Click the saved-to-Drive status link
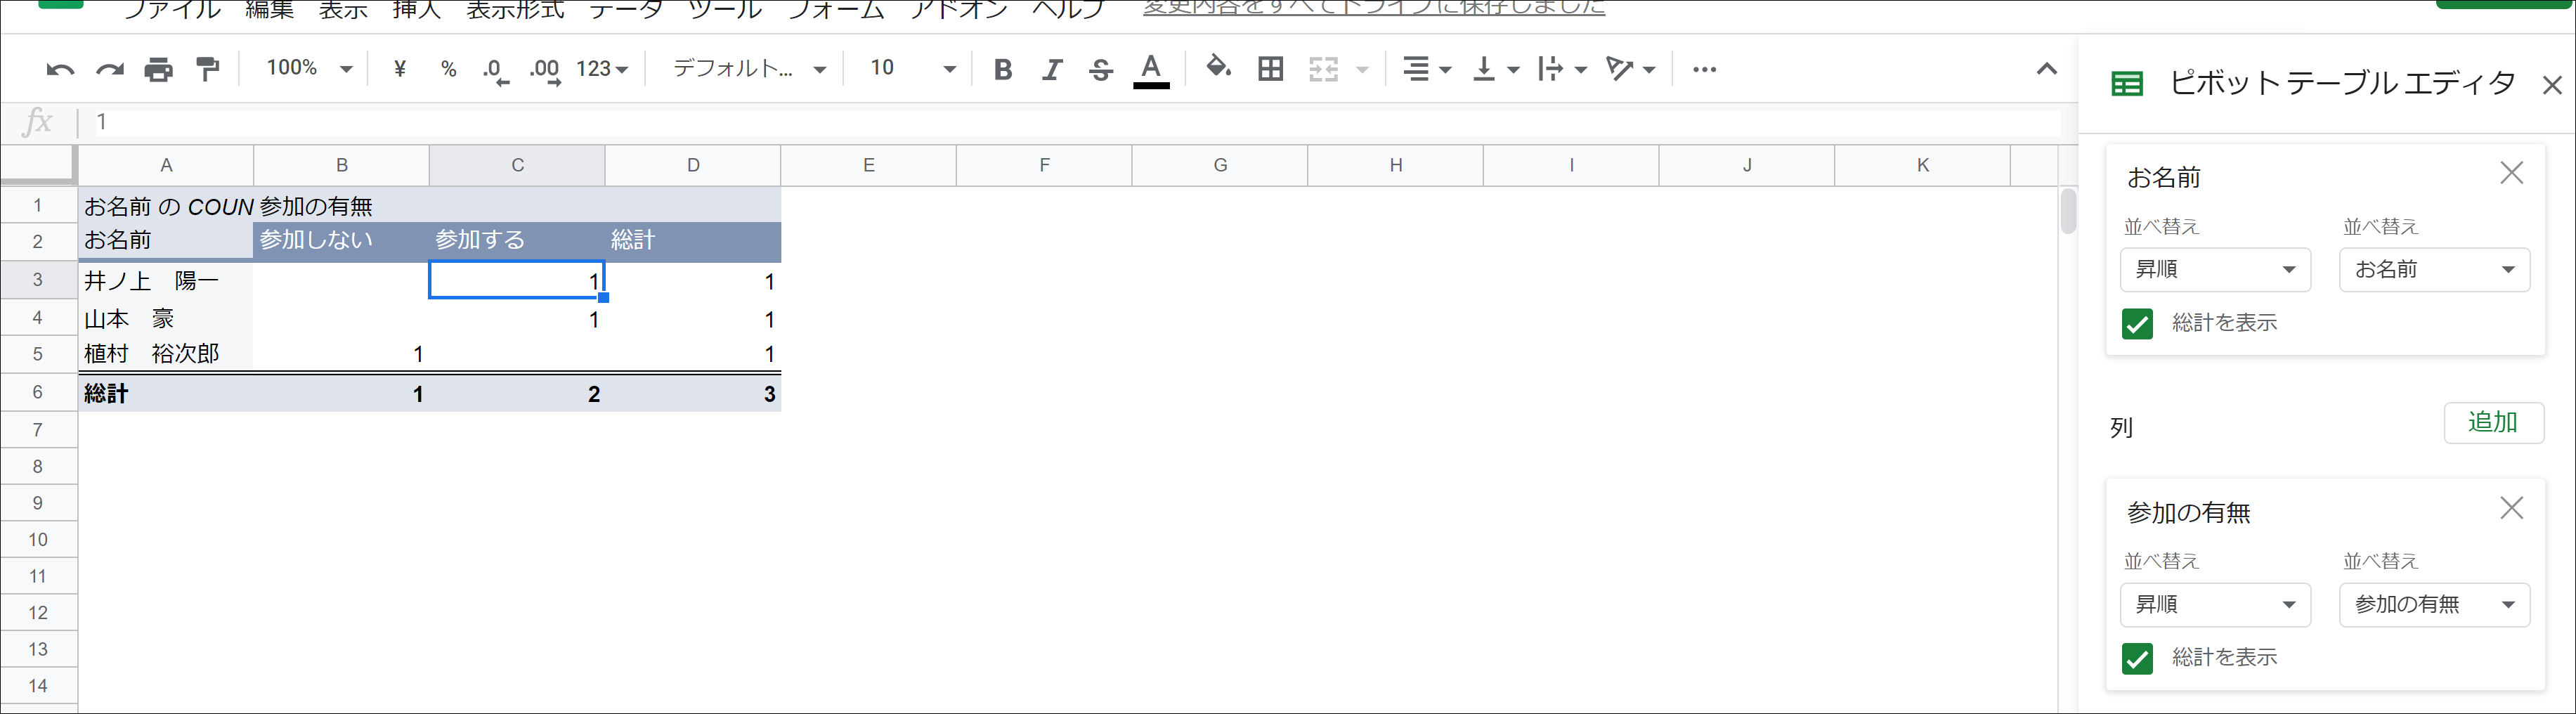This screenshot has width=2576, height=714. 1374,8
